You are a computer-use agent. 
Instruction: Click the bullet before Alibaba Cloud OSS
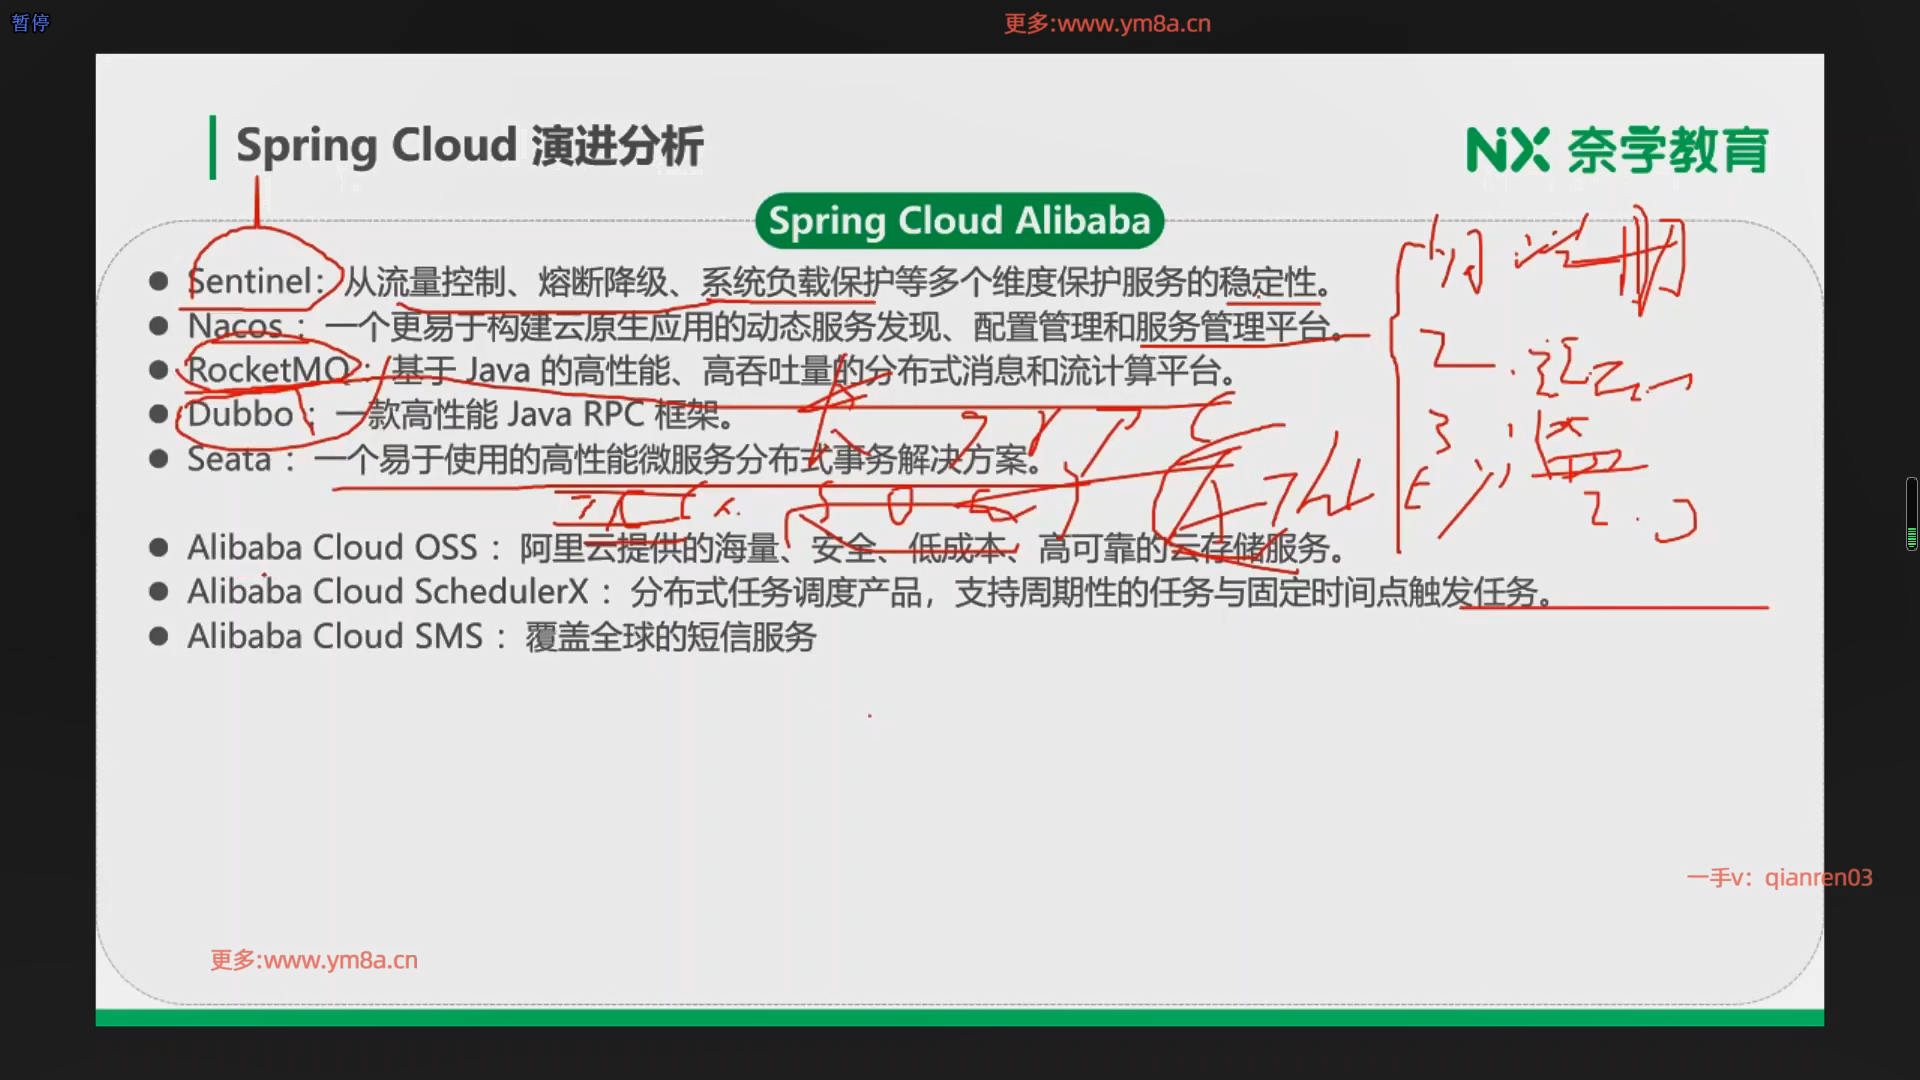(158, 547)
